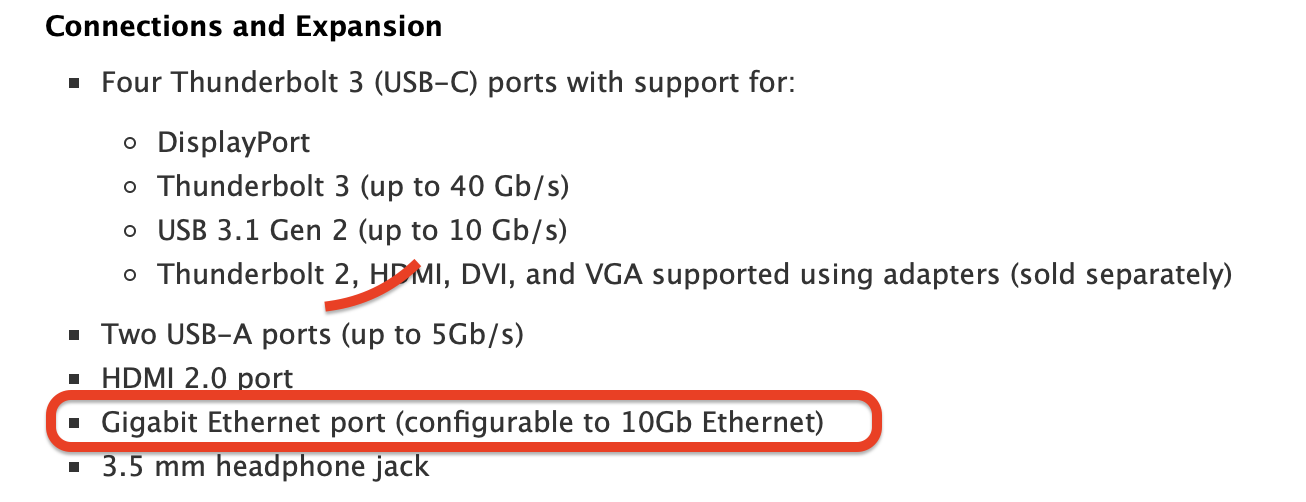Click the "Connections and Expansion" heading
The width and height of the screenshot is (1306, 502).
pos(244,27)
